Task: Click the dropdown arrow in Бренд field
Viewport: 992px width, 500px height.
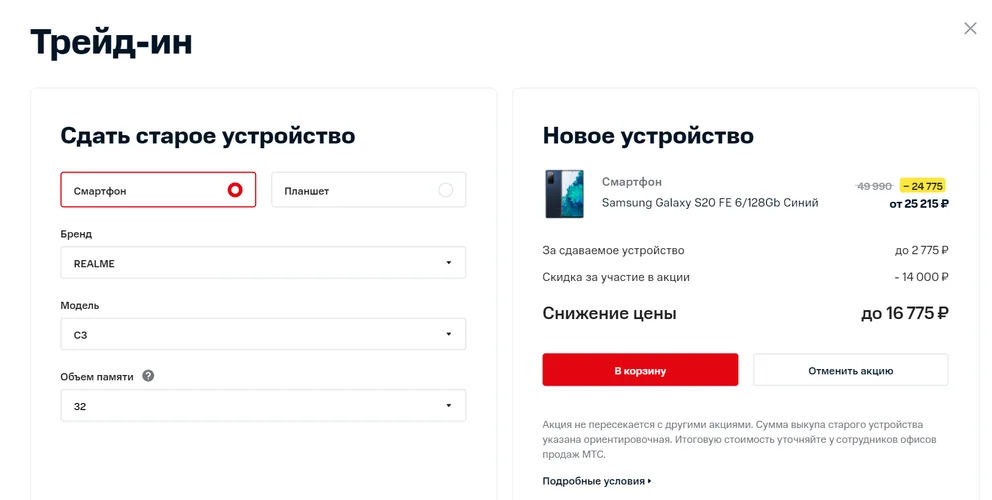Action: click(x=449, y=263)
